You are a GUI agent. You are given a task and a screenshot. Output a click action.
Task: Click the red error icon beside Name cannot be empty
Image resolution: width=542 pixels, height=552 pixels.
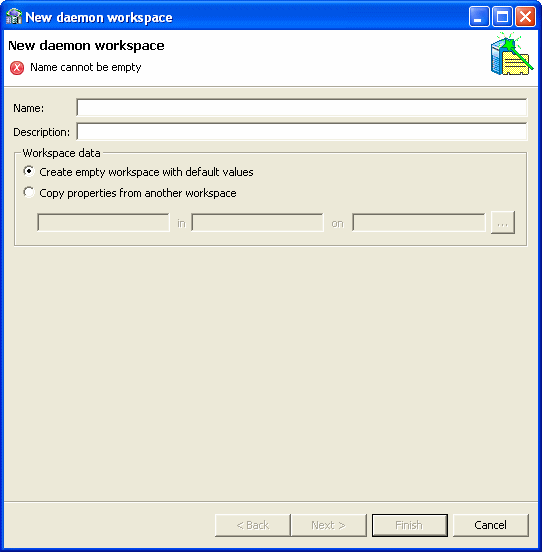tap(17, 68)
